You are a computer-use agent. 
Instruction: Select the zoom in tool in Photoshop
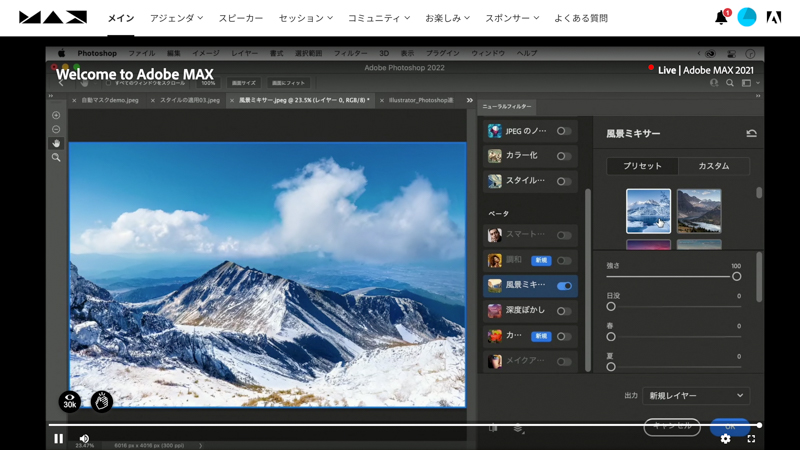(56, 115)
